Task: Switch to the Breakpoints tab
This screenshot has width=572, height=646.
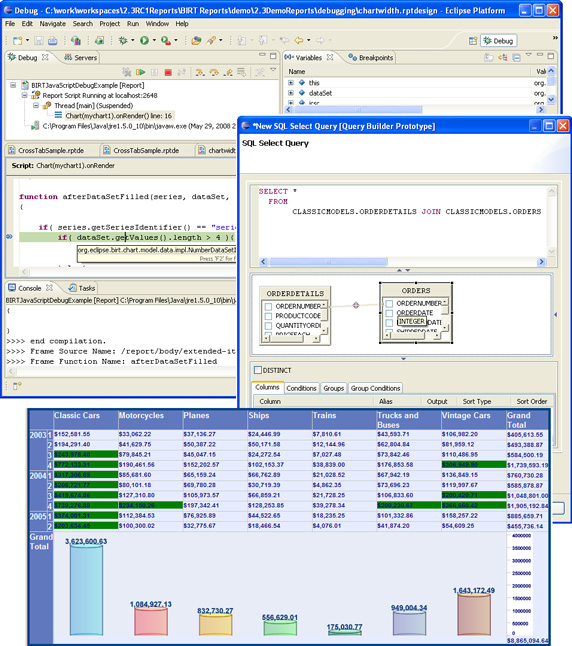Action: (x=371, y=58)
